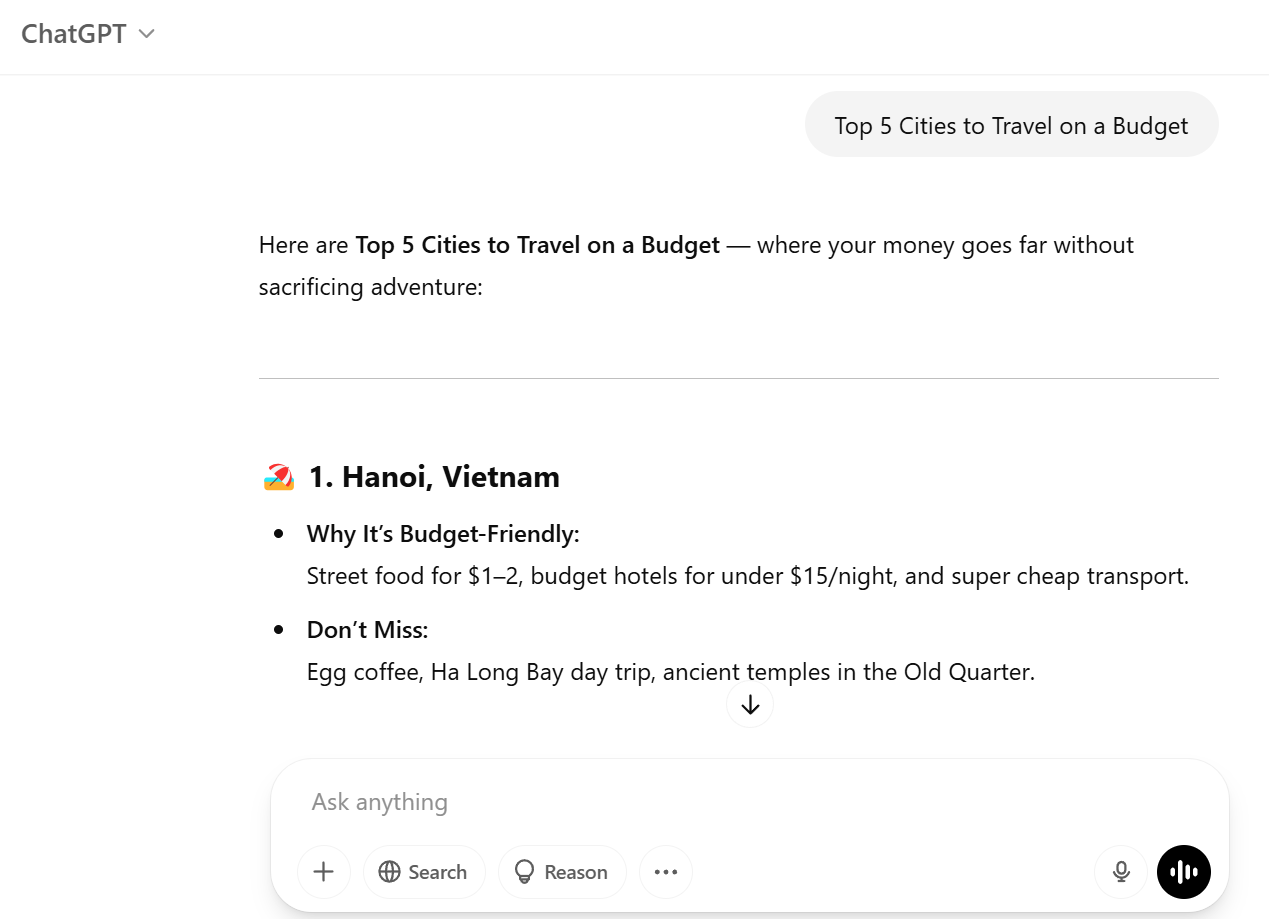Enable the Reason mode label
Image resolution: width=1269 pixels, height=919 pixels.
point(575,872)
